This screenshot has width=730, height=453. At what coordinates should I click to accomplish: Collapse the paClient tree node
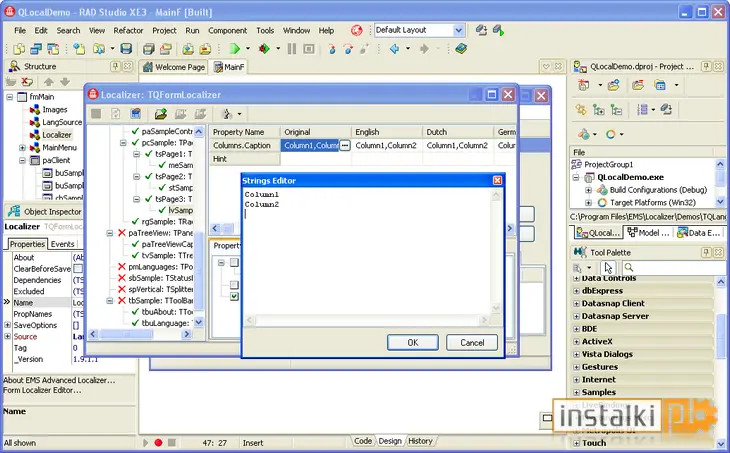pos(22,160)
